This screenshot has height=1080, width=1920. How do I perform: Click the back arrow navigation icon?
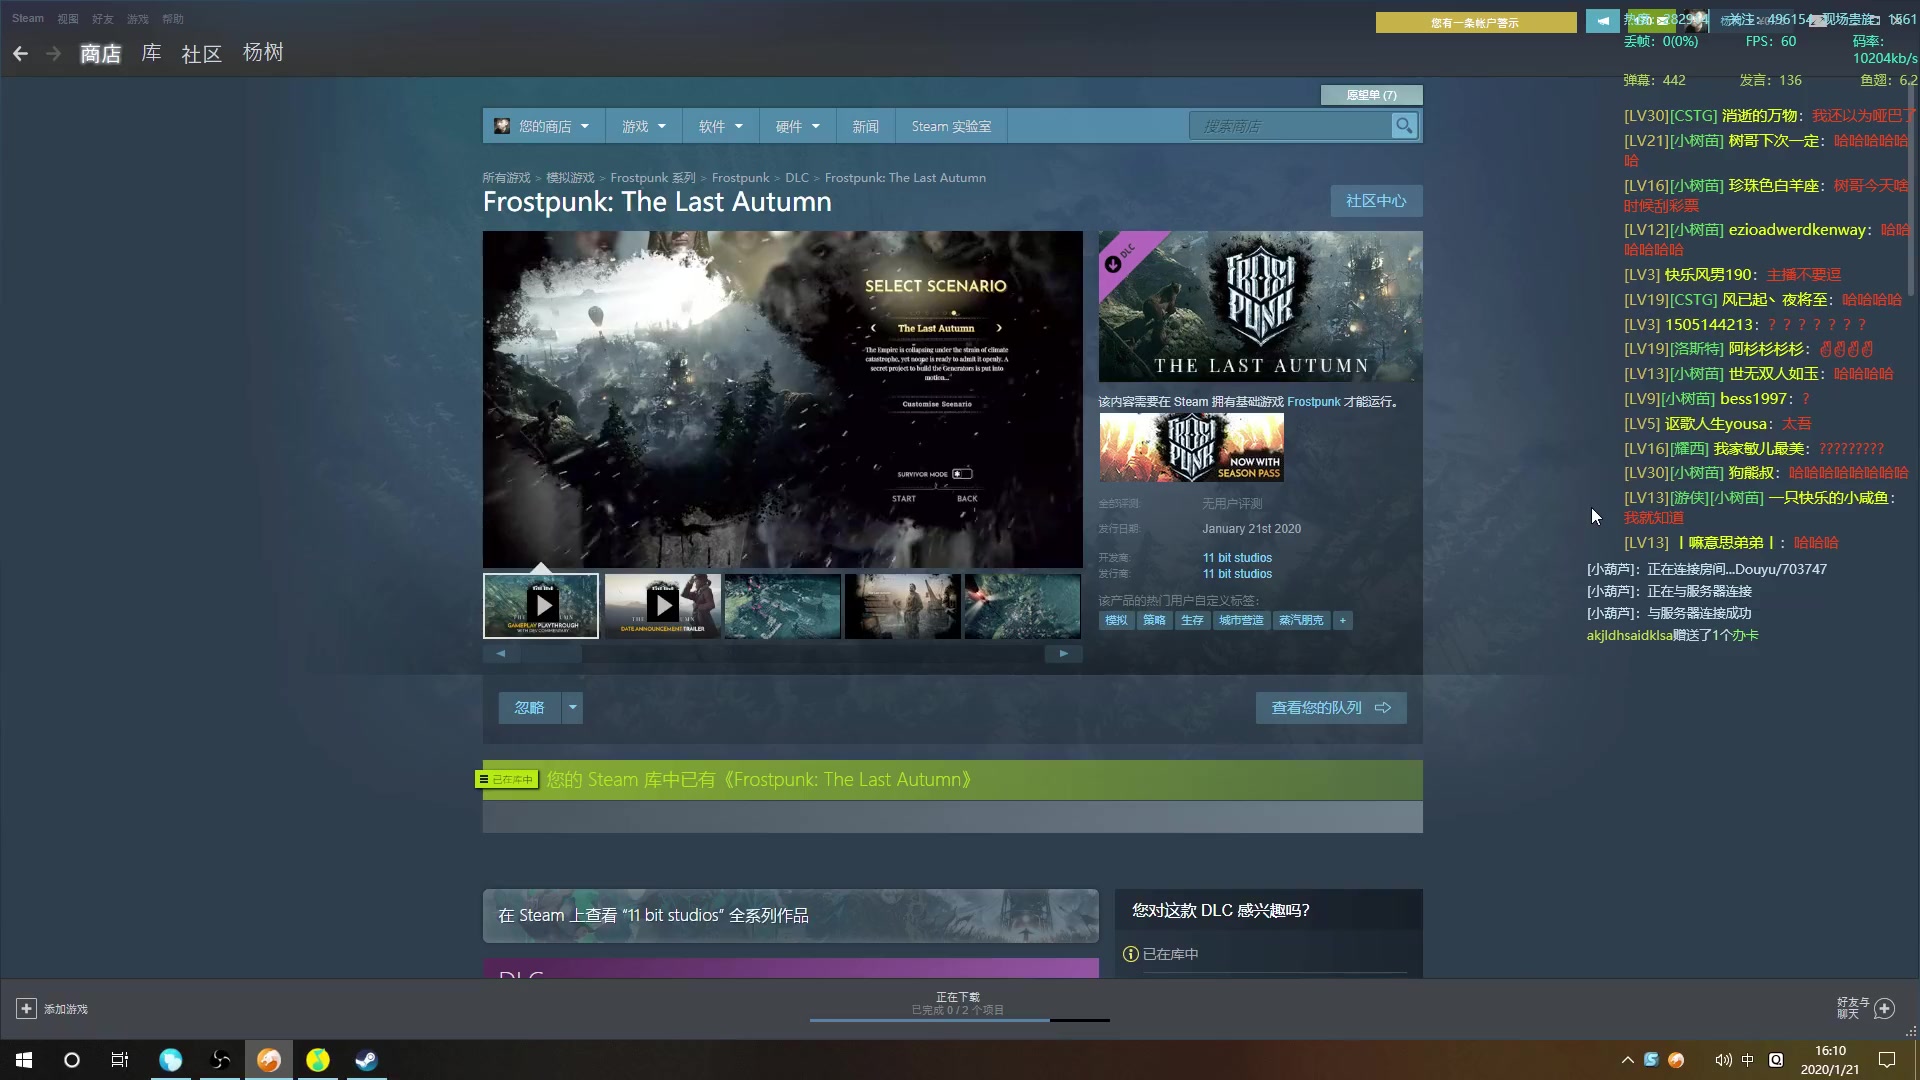coord(20,54)
